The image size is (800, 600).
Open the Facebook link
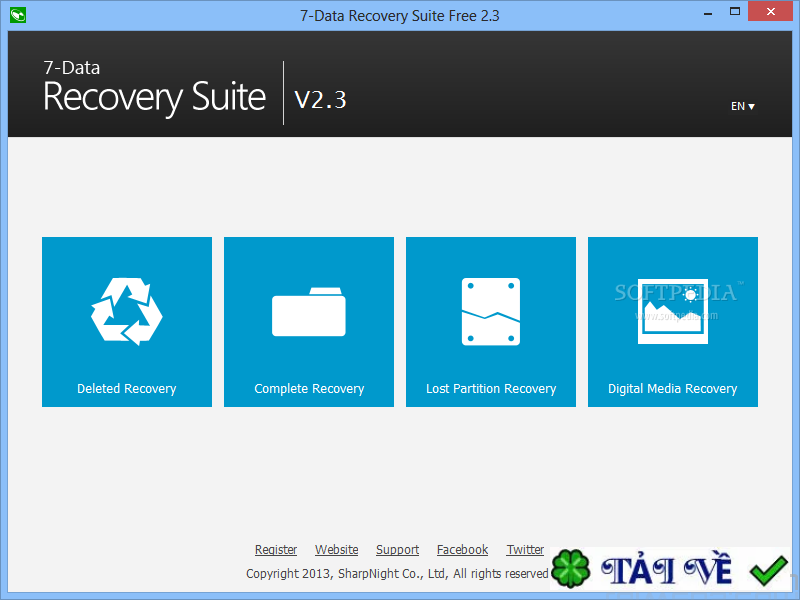coord(462,549)
